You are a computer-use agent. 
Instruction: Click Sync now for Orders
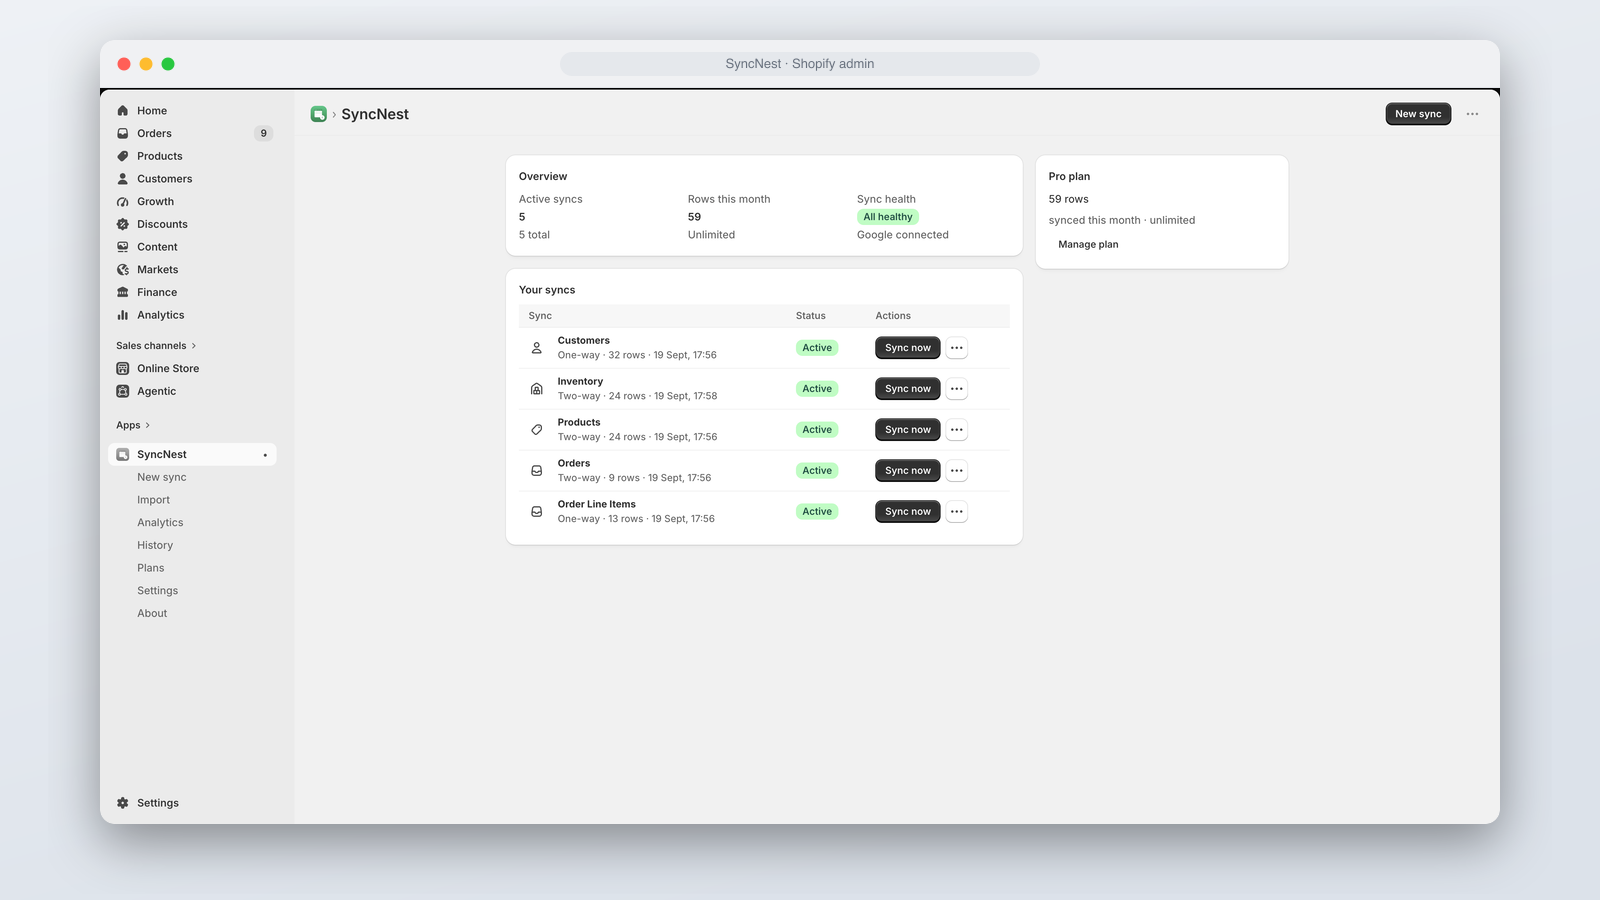908,471
